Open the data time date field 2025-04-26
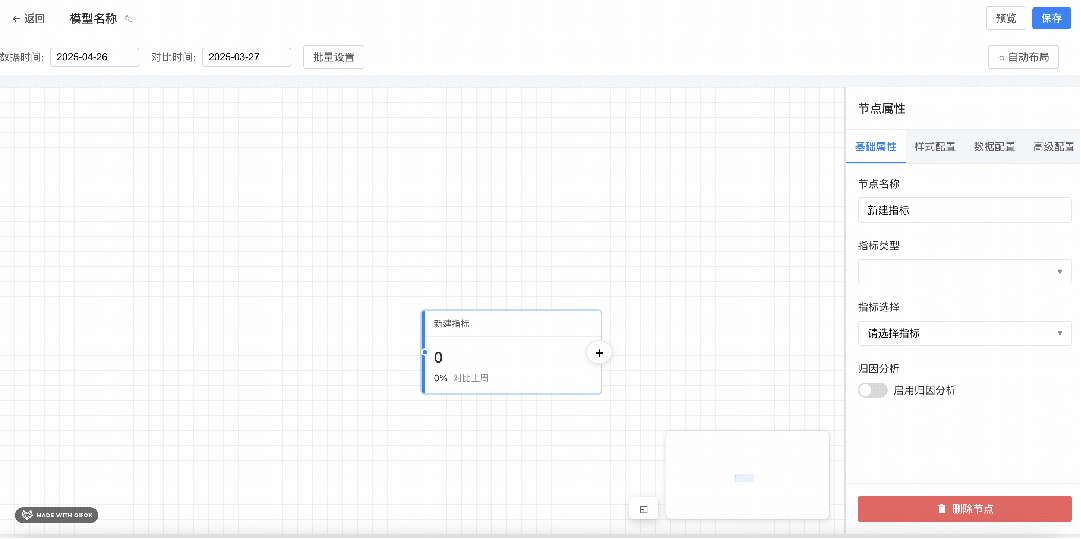1081x539 pixels. pyautogui.click(x=94, y=57)
